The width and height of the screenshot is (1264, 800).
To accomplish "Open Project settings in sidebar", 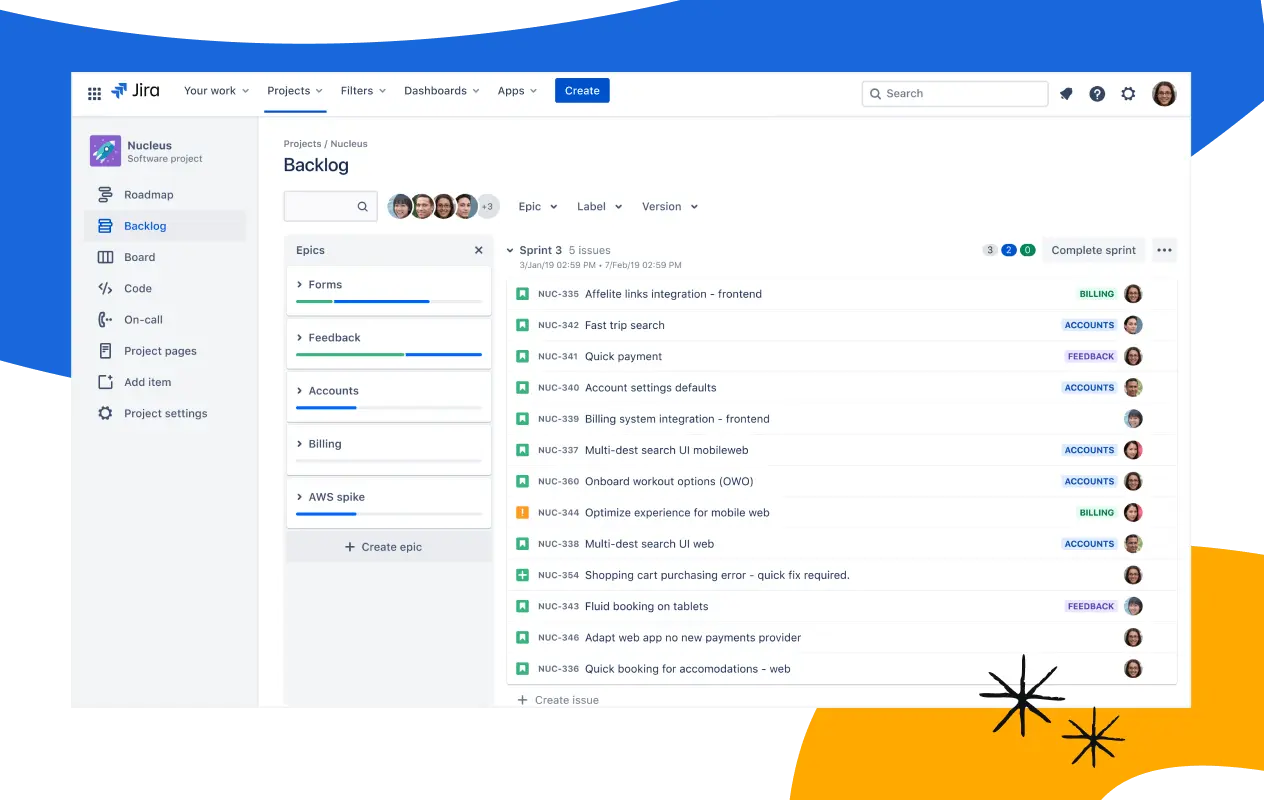I will 165,413.
